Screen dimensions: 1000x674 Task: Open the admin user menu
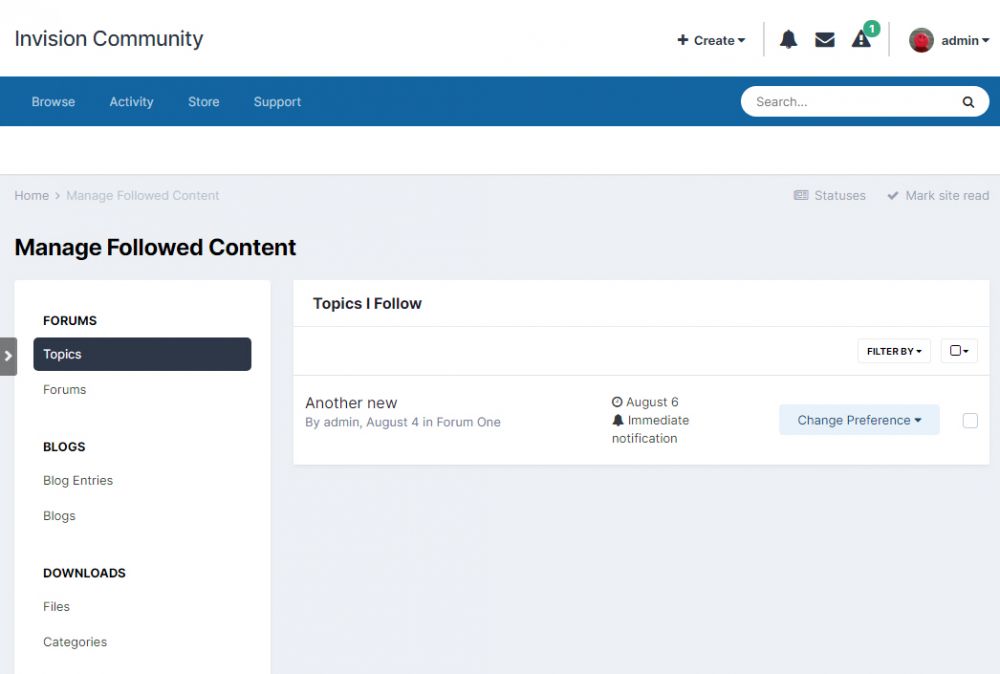[x=965, y=40]
